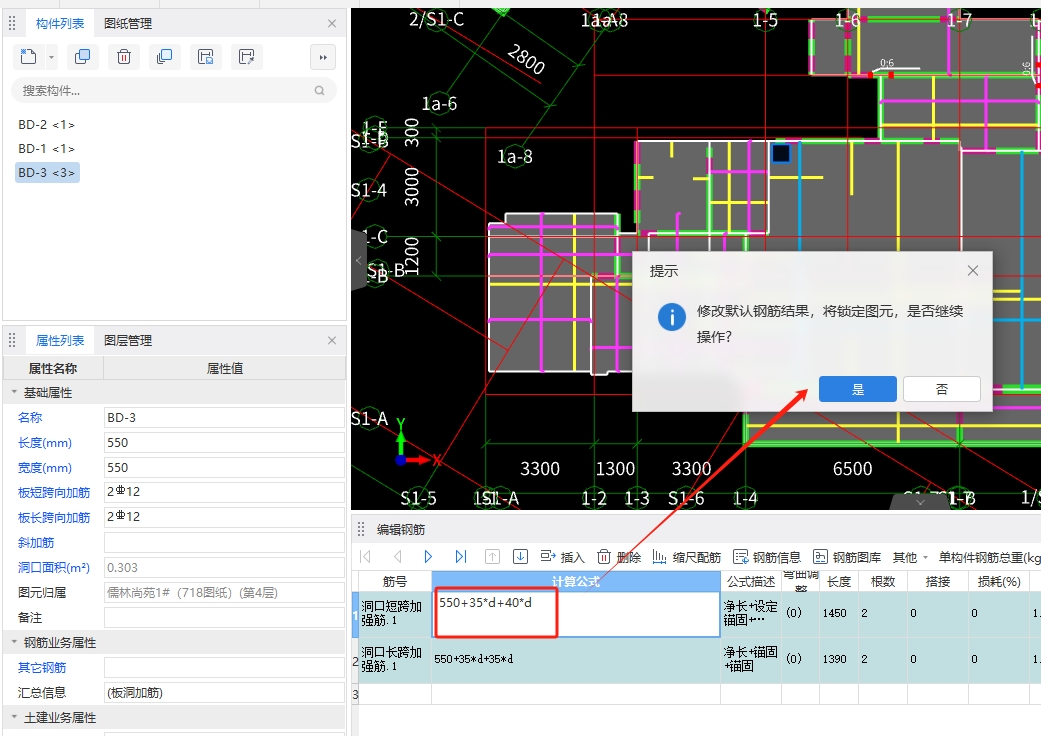Click the new component icon

click(29, 56)
